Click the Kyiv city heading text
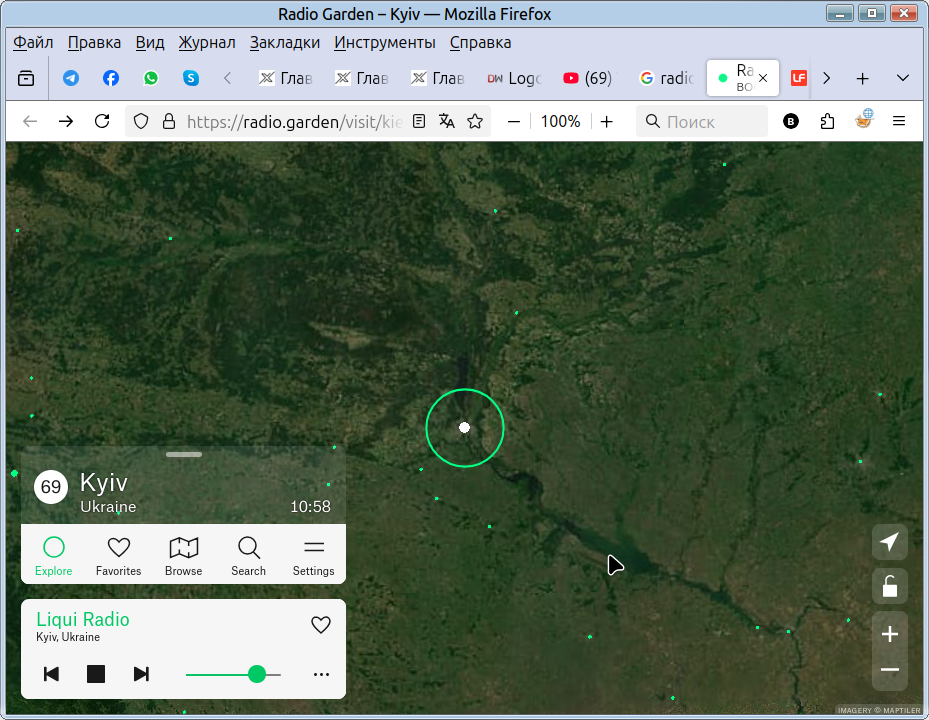 tap(104, 484)
